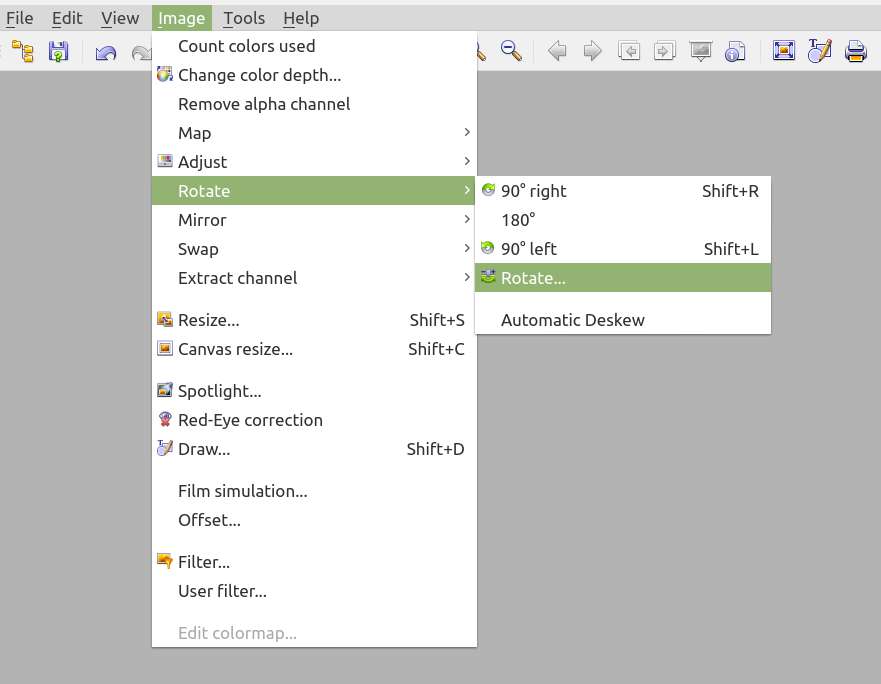Click the Red-Eye correction icon

point(165,419)
